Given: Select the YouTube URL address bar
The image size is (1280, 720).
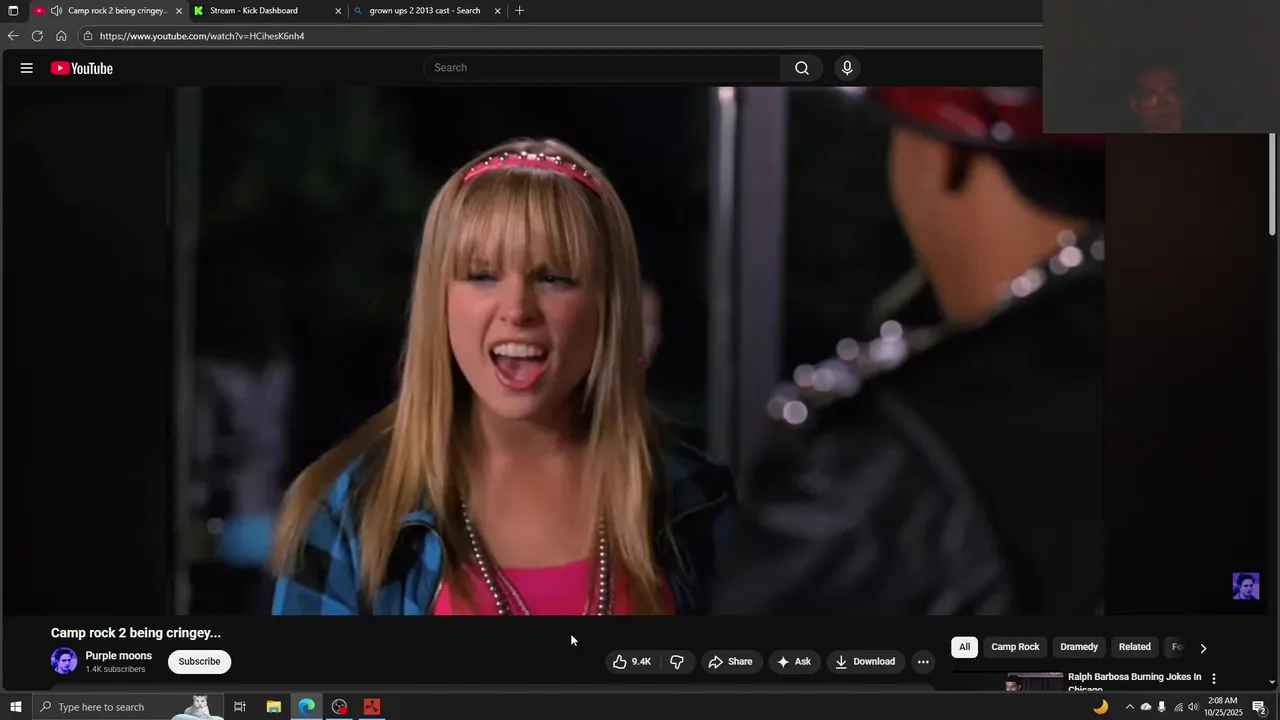Looking at the screenshot, I should (560, 36).
